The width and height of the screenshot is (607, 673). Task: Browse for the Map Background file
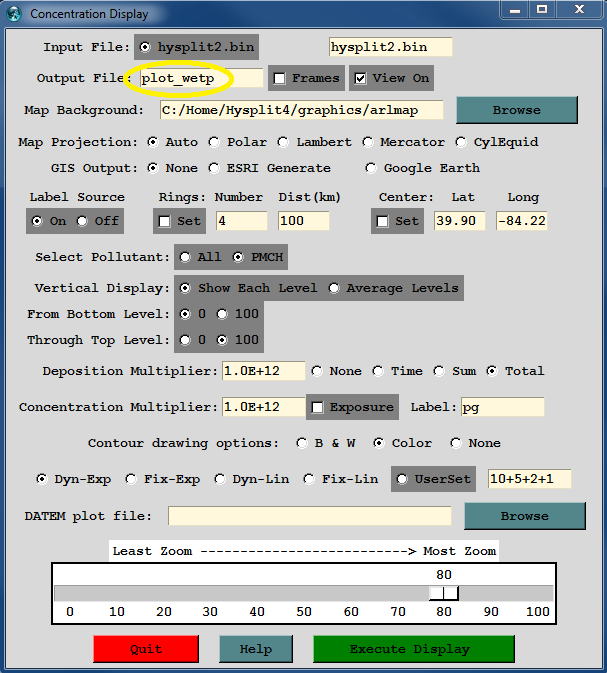click(x=517, y=110)
